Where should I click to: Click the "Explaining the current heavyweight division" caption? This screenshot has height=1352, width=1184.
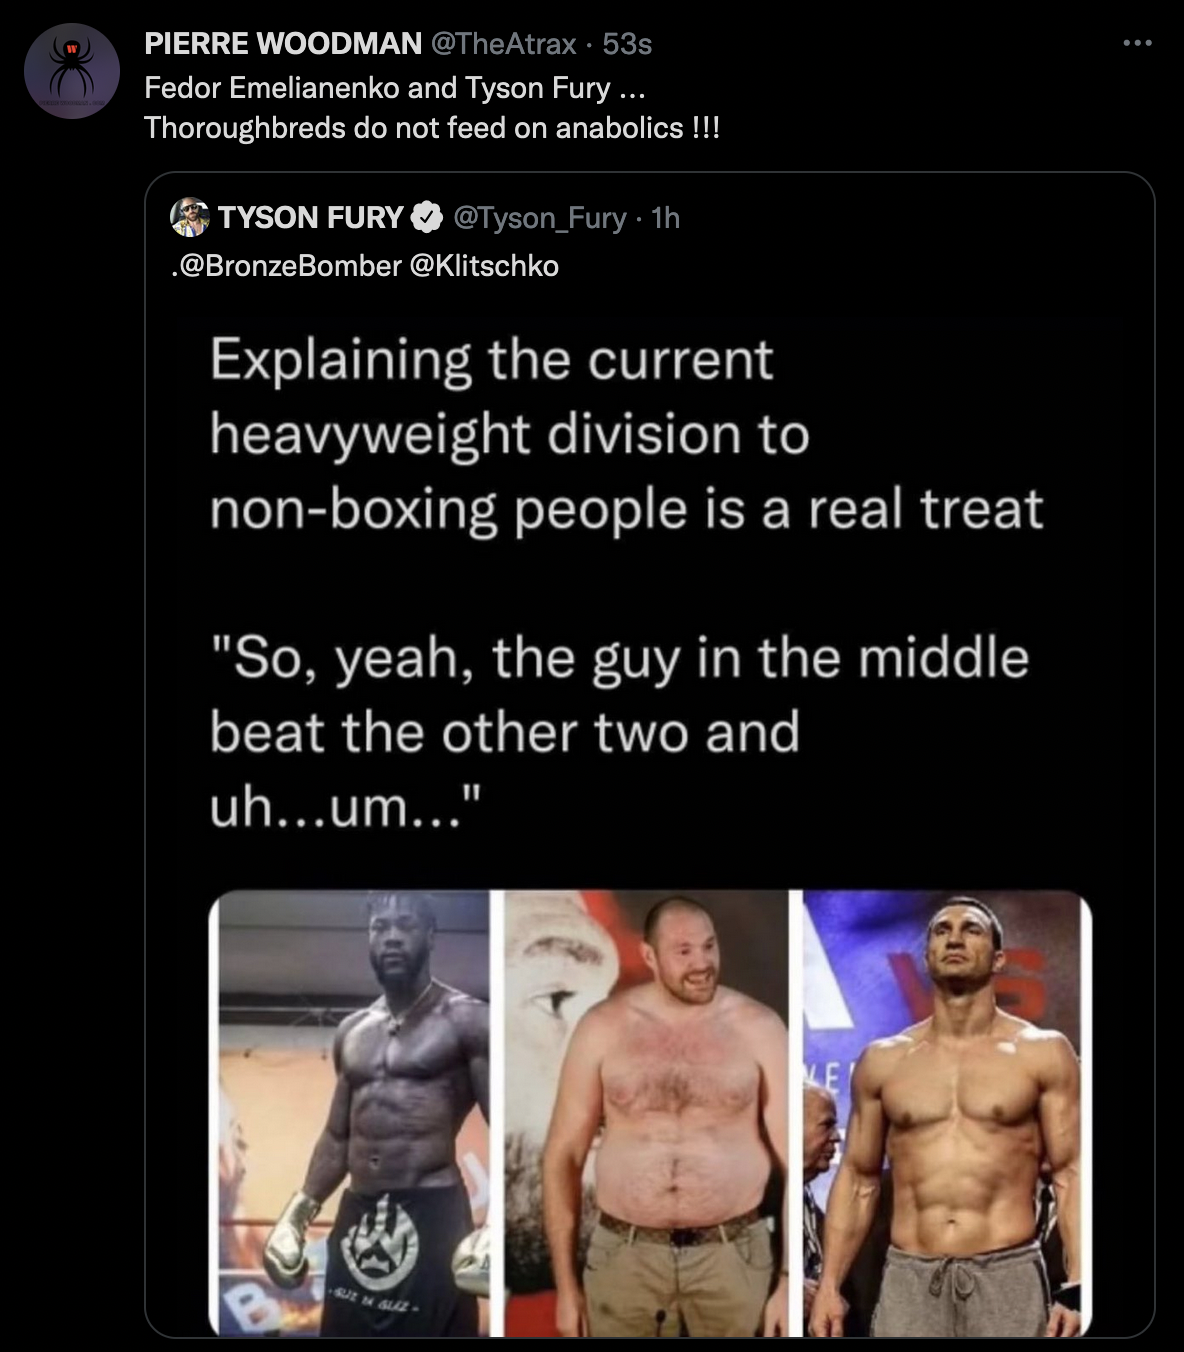pos(625,434)
